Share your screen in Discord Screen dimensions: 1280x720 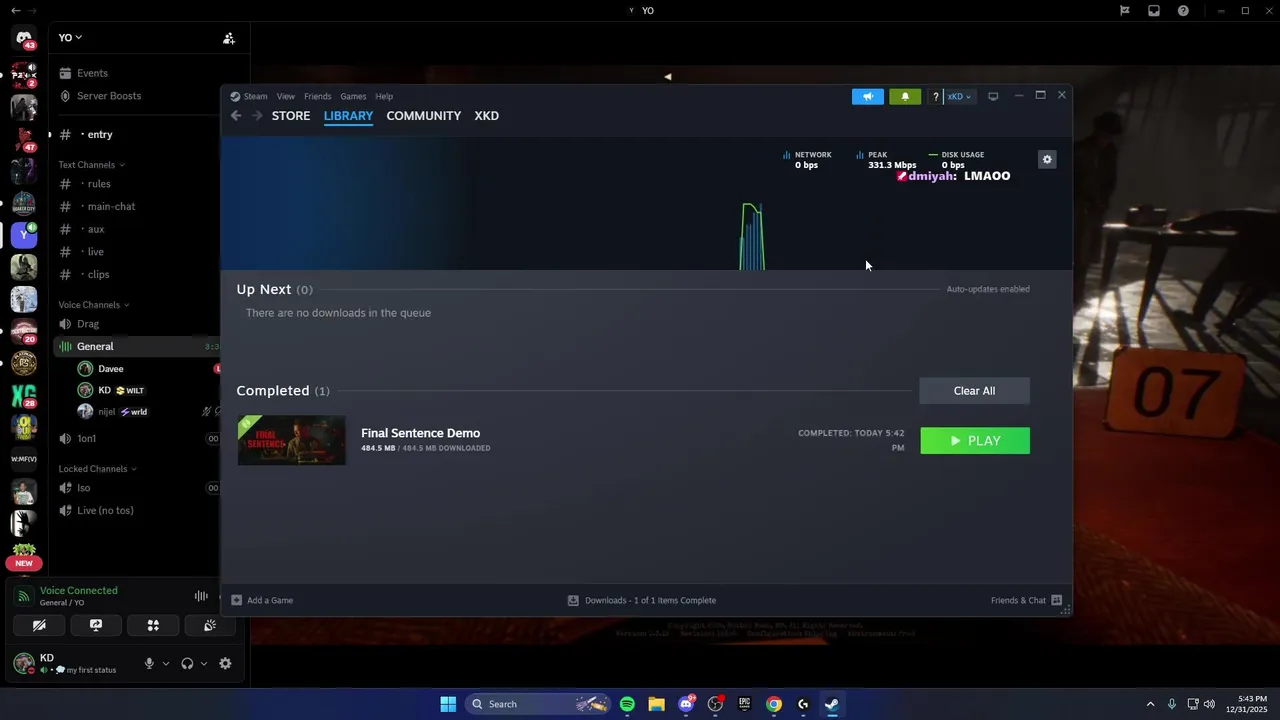[96, 625]
